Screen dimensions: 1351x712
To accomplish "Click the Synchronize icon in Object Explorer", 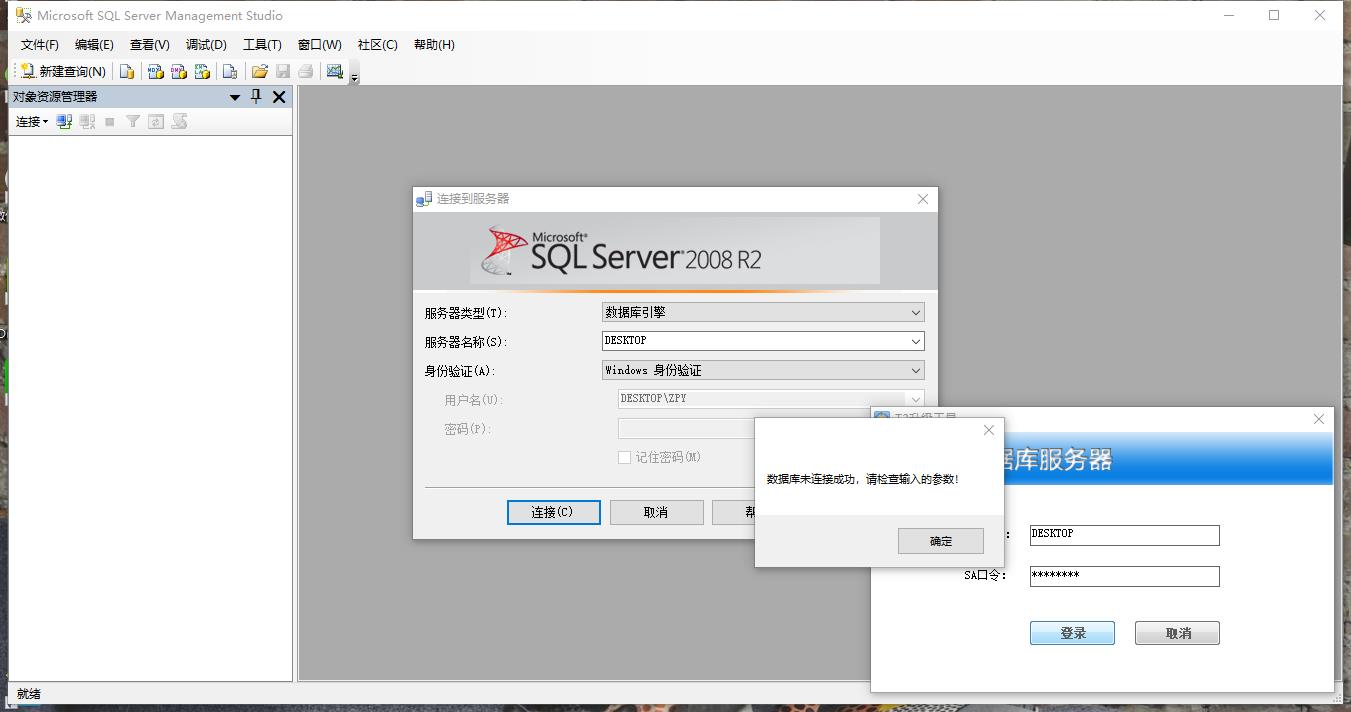I will click(179, 122).
